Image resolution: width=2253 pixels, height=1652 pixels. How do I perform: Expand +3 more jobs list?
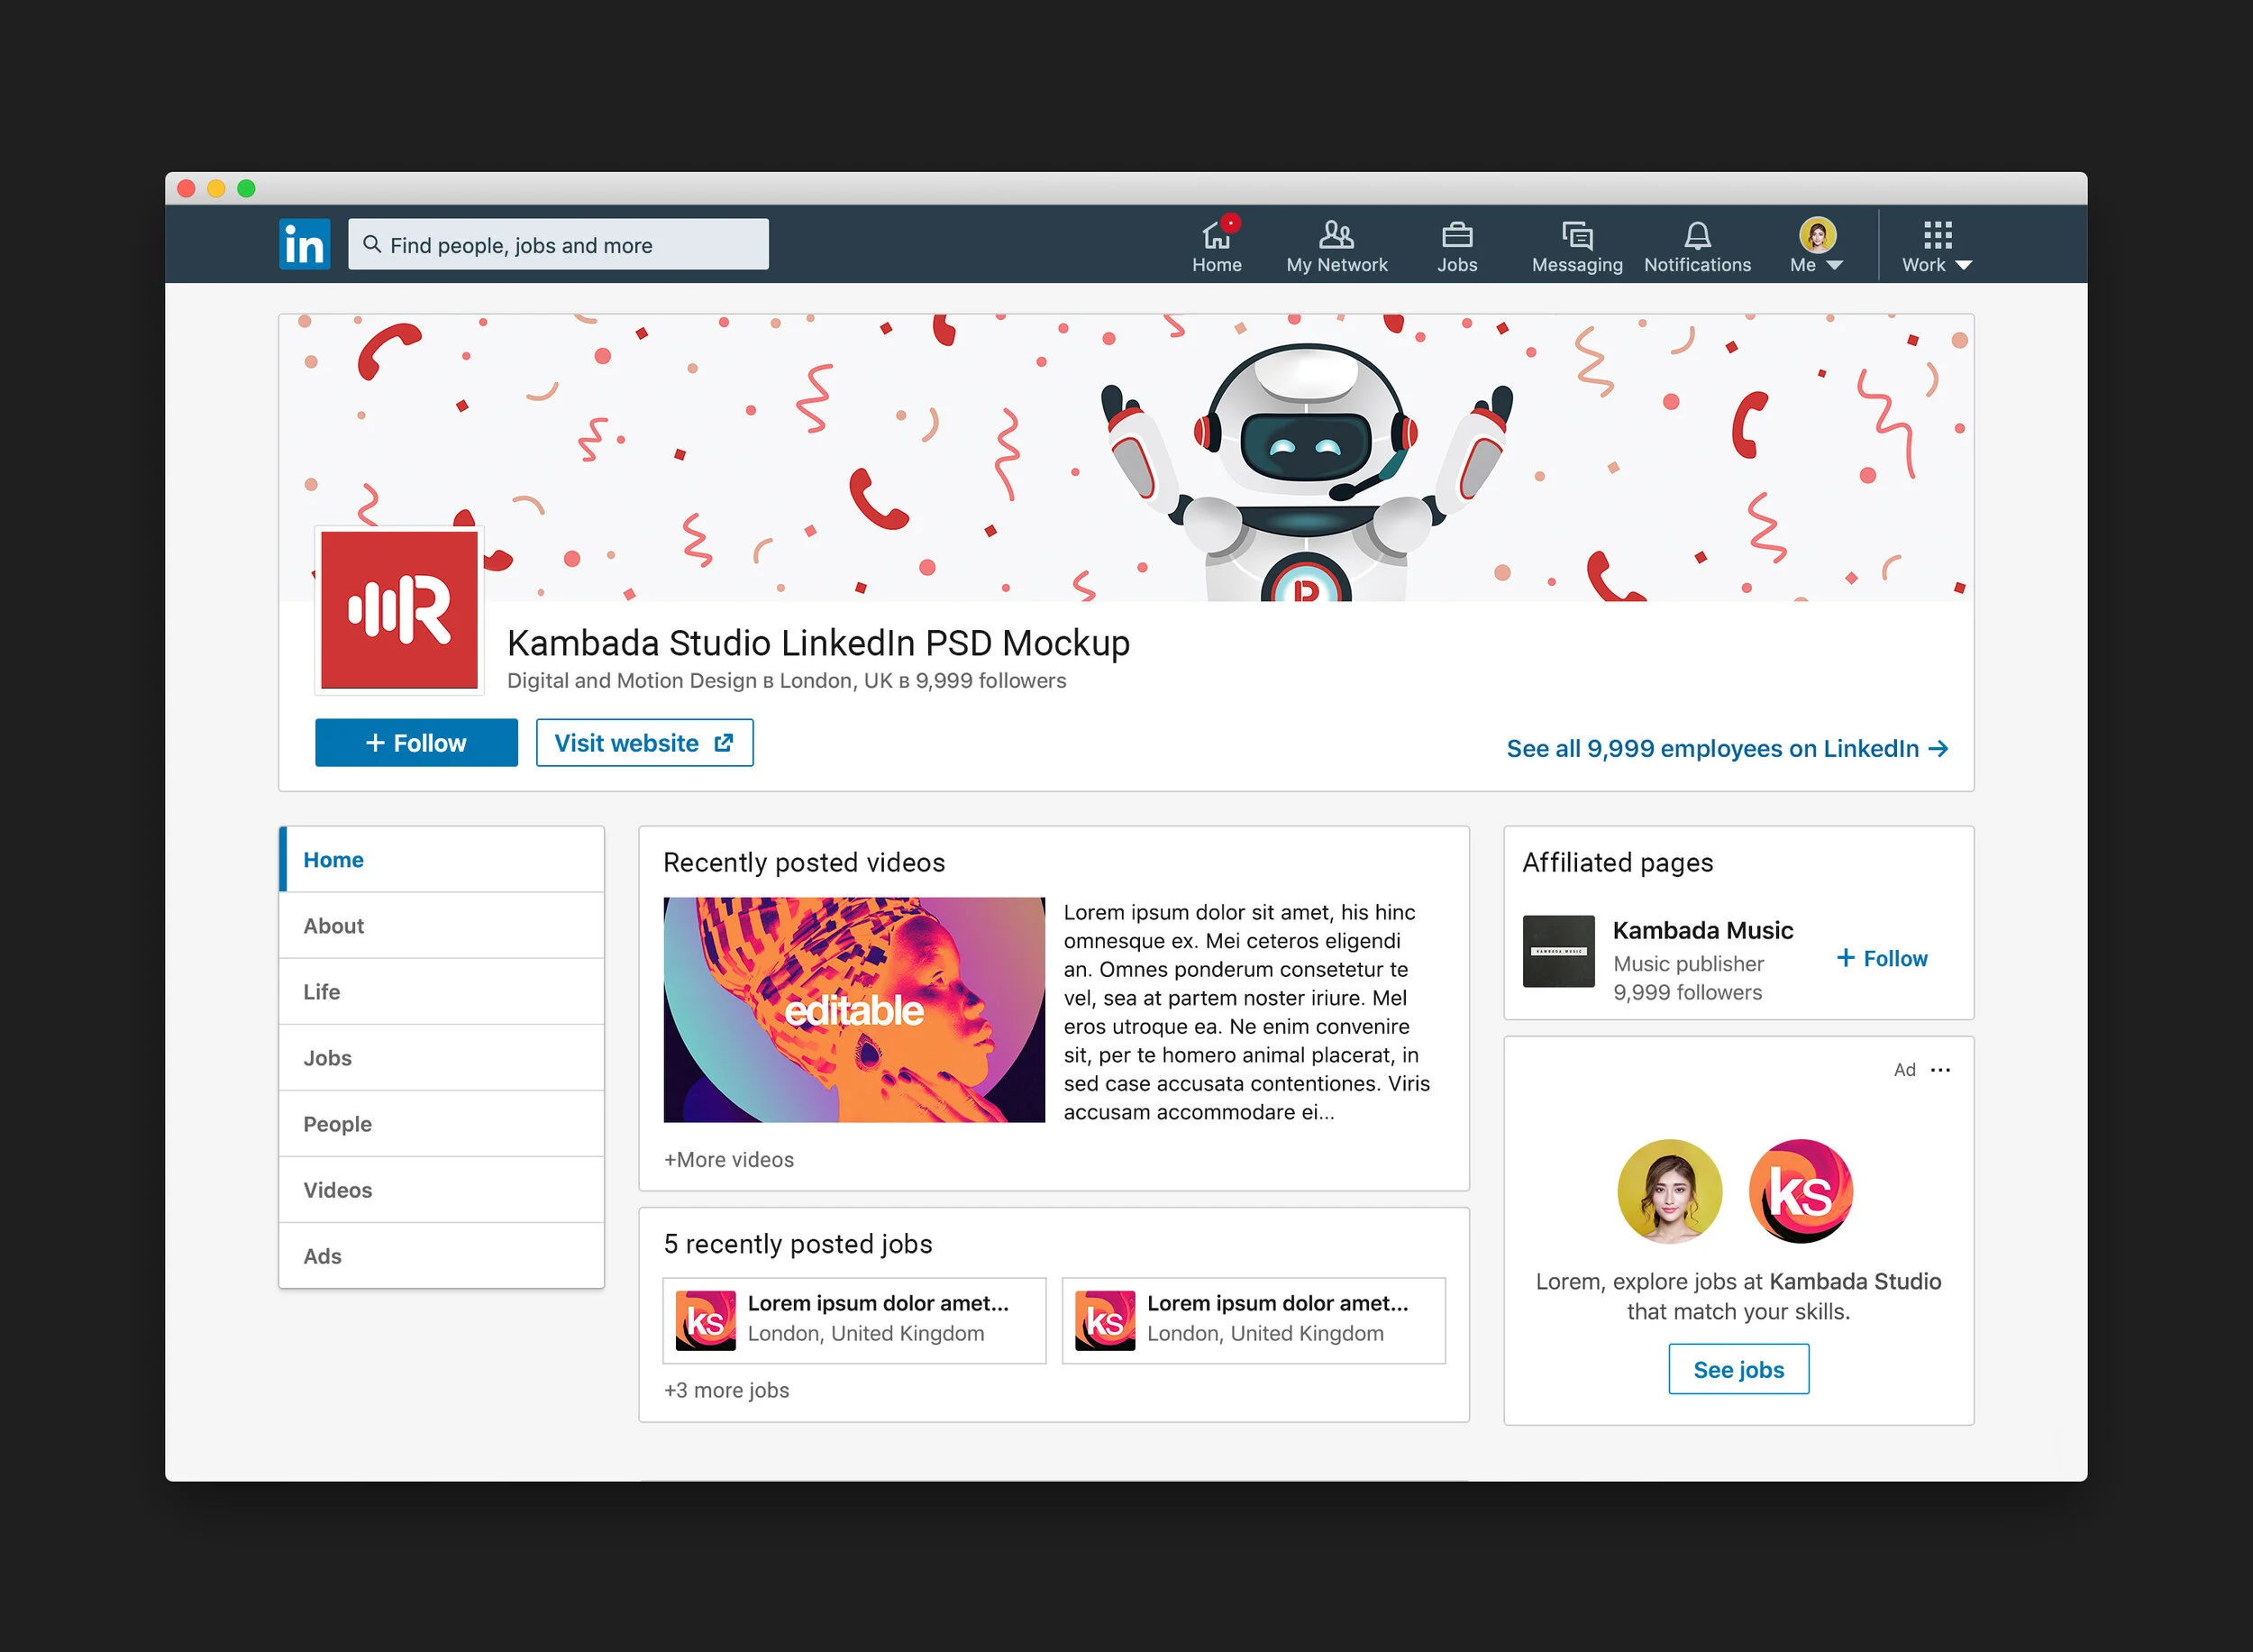point(726,1390)
